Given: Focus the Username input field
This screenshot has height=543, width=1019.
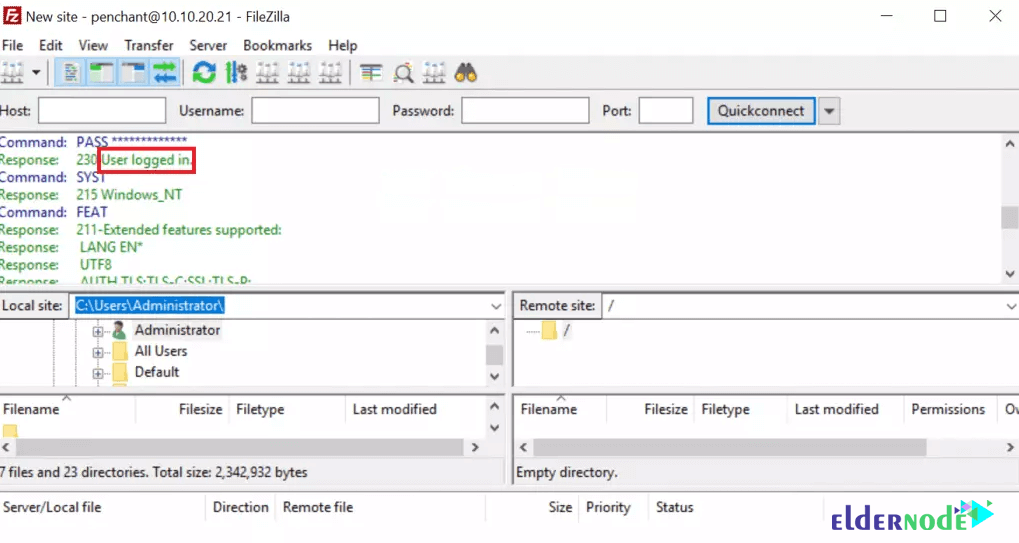Looking at the screenshot, I should (x=315, y=110).
